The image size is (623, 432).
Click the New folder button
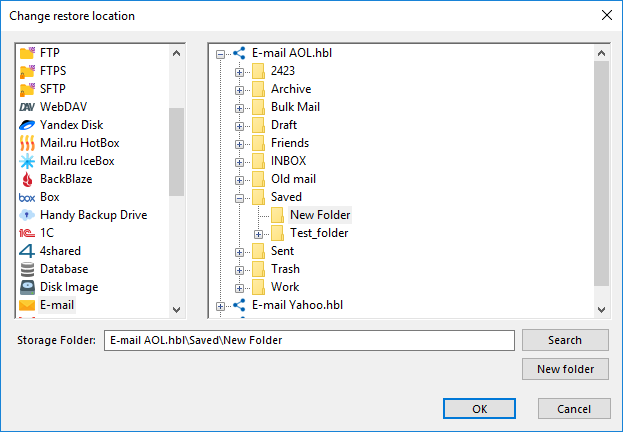(565, 370)
